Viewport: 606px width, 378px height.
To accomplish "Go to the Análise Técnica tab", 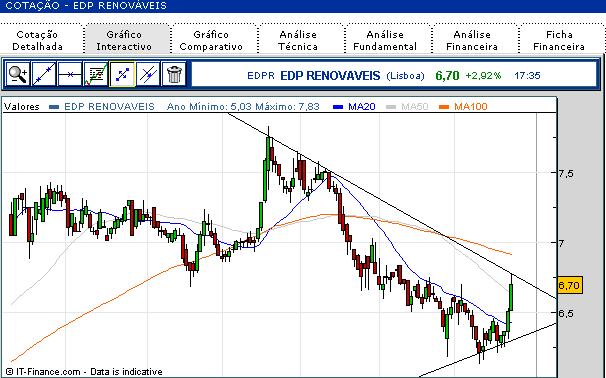I will point(298,40).
